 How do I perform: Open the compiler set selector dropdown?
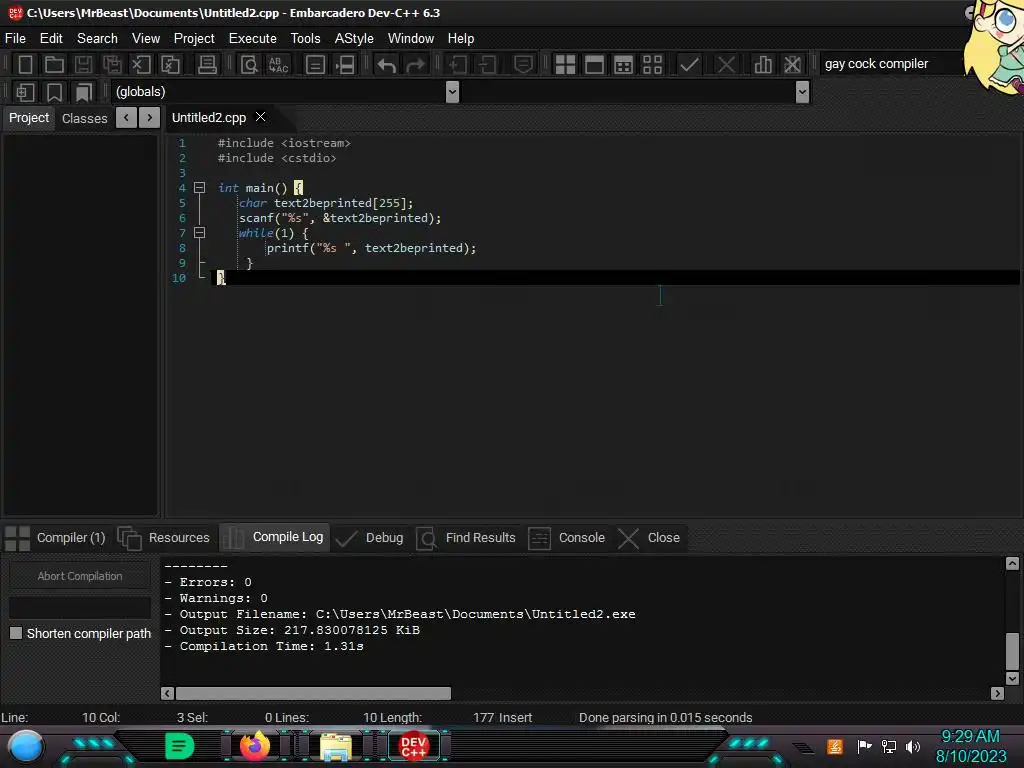pyautogui.click(x=890, y=64)
